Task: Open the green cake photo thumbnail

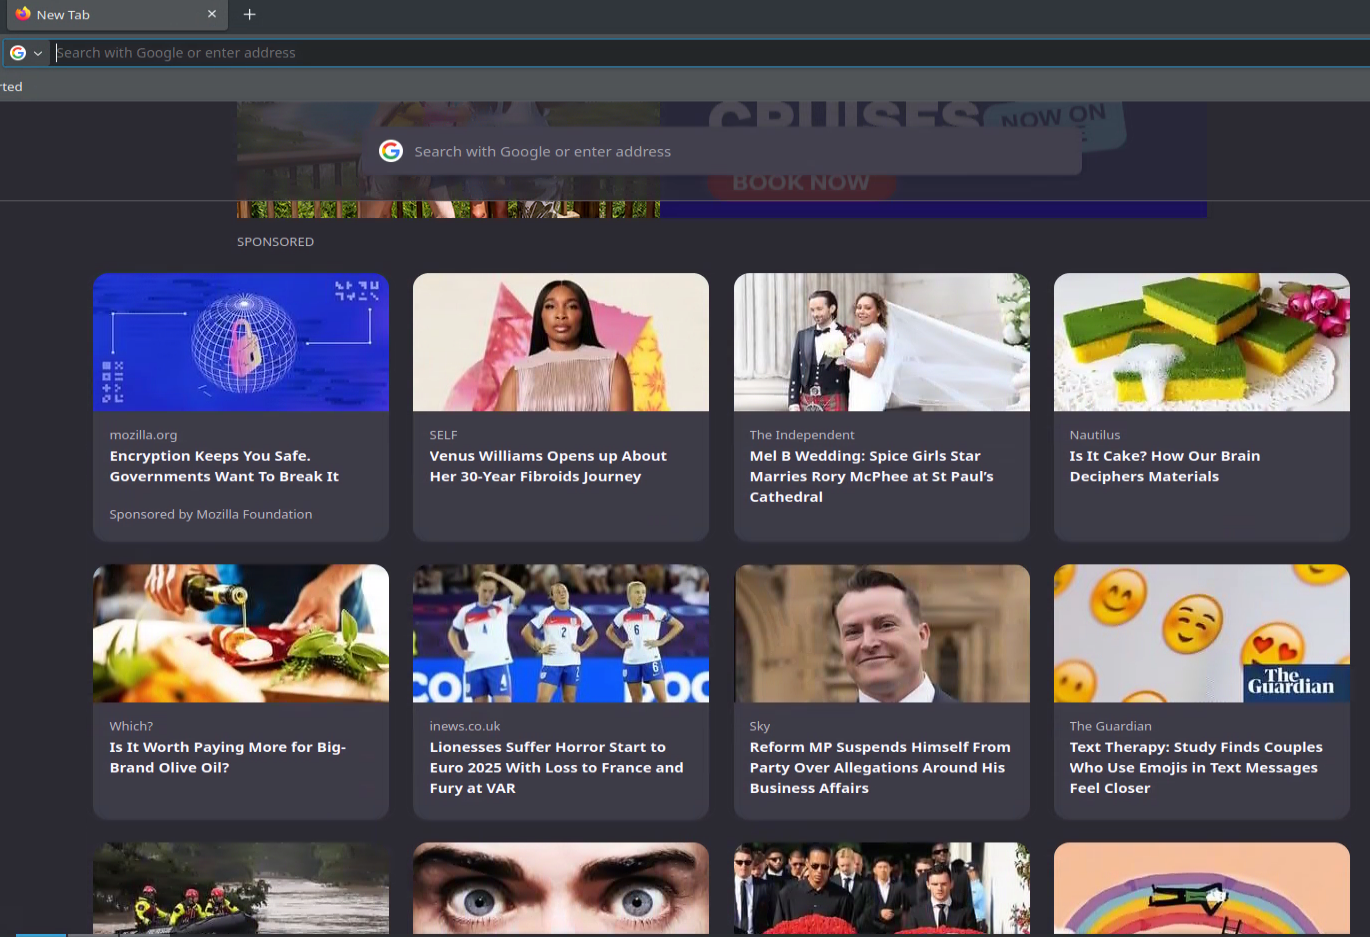Action: pyautogui.click(x=1202, y=342)
